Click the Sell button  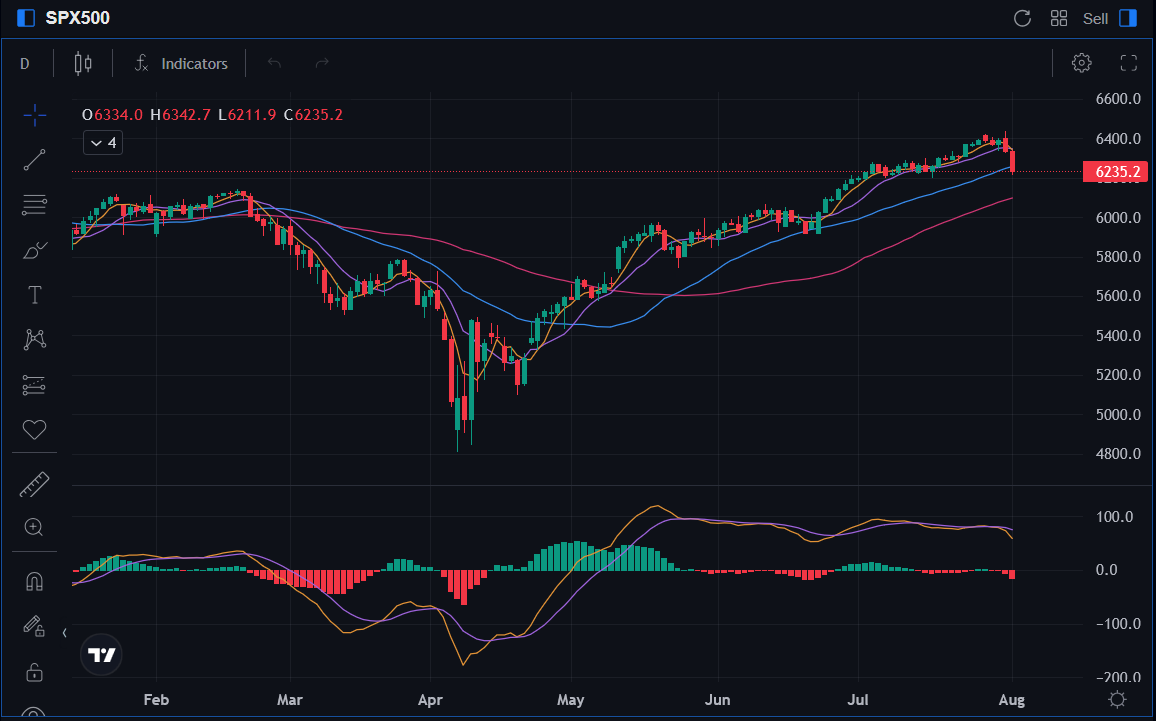pos(1096,18)
